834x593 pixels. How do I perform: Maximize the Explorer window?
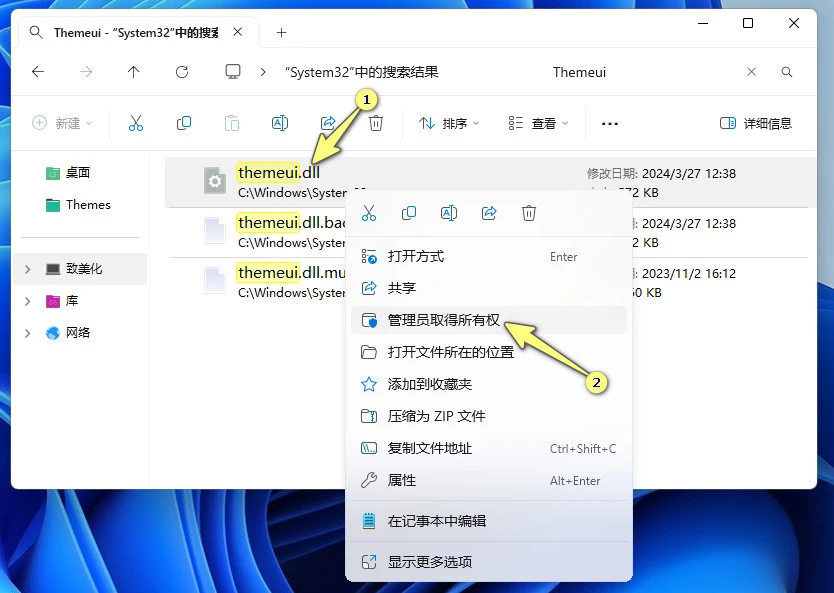(748, 23)
